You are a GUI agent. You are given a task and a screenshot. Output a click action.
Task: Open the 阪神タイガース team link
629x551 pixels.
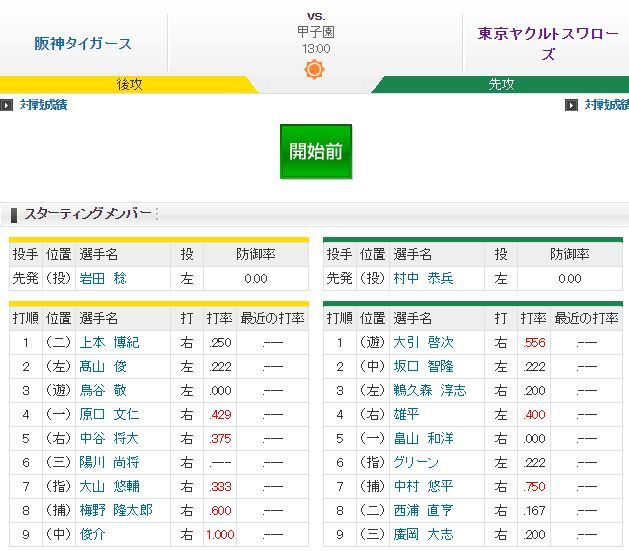[x=83, y=44]
